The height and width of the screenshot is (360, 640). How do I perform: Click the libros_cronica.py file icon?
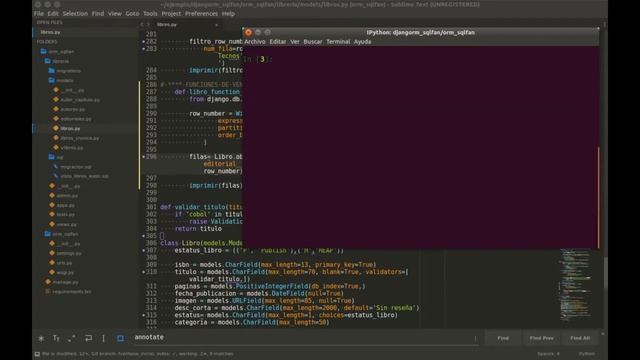(x=56, y=138)
